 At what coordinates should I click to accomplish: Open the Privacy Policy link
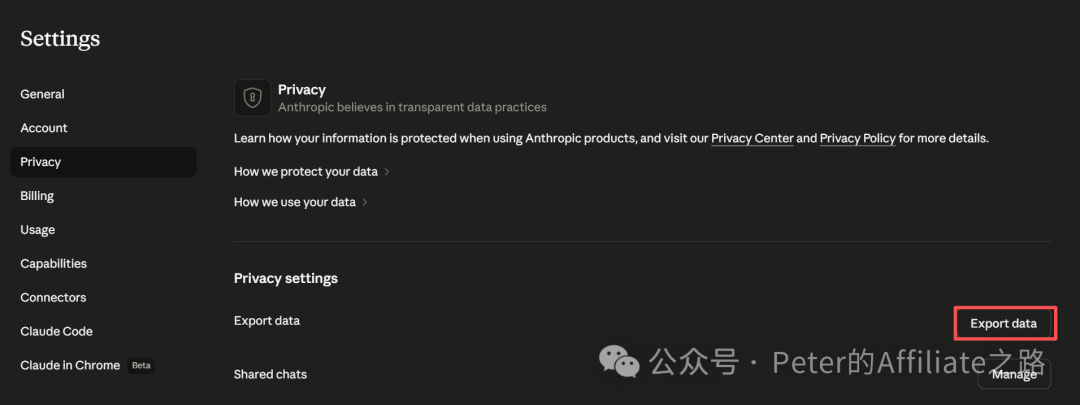857,138
